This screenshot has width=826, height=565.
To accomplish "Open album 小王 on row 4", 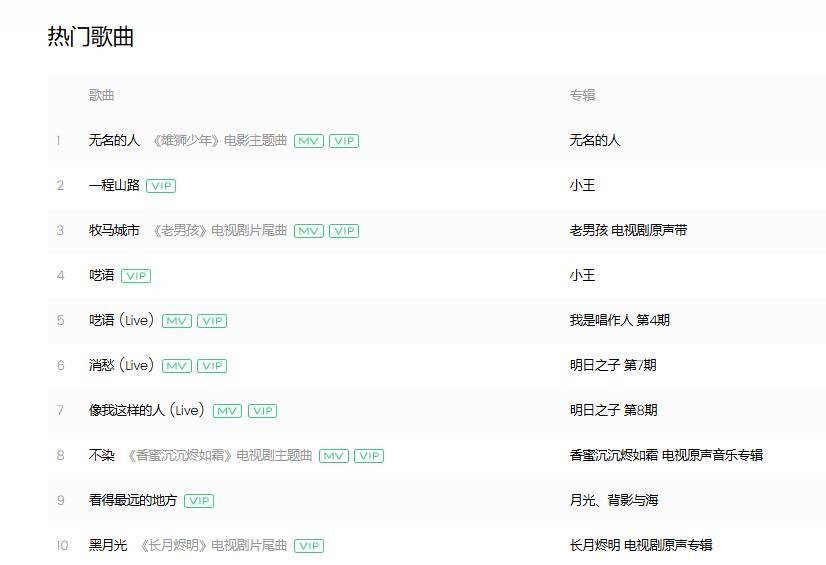I will [x=582, y=275].
